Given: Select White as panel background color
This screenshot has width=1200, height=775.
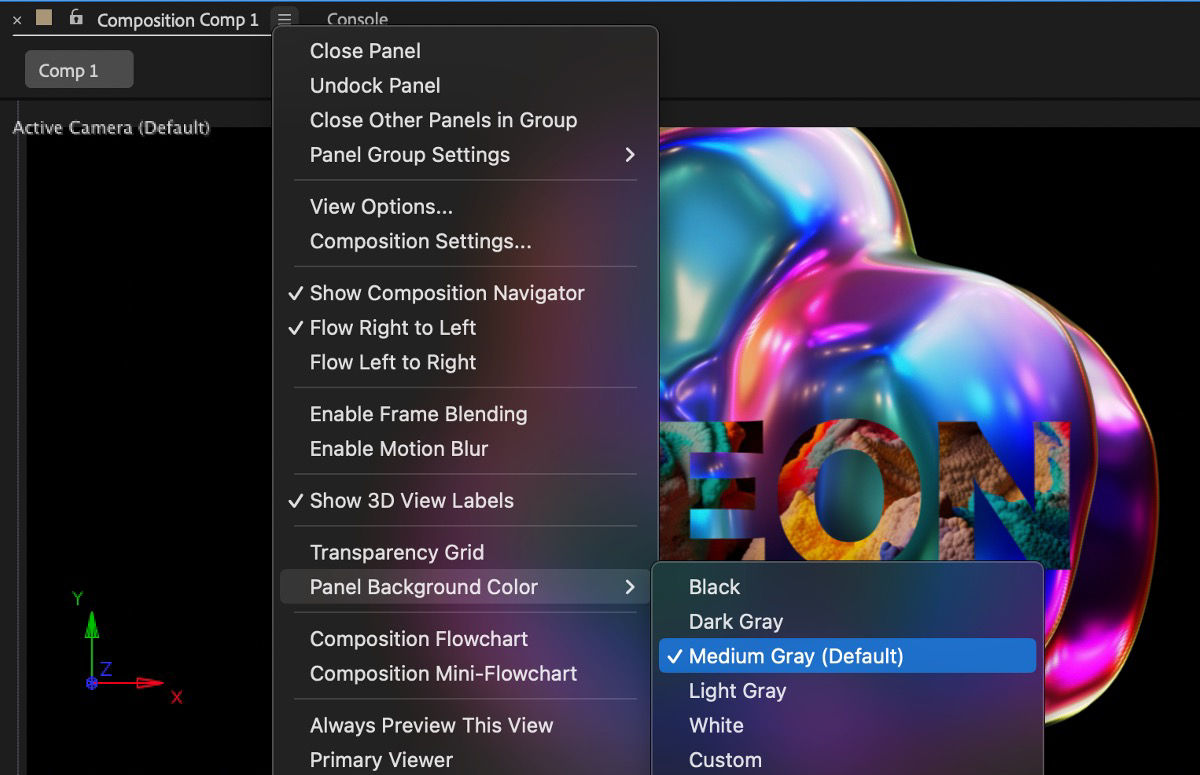Looking at the screenshot, I should tap(716, 725).
